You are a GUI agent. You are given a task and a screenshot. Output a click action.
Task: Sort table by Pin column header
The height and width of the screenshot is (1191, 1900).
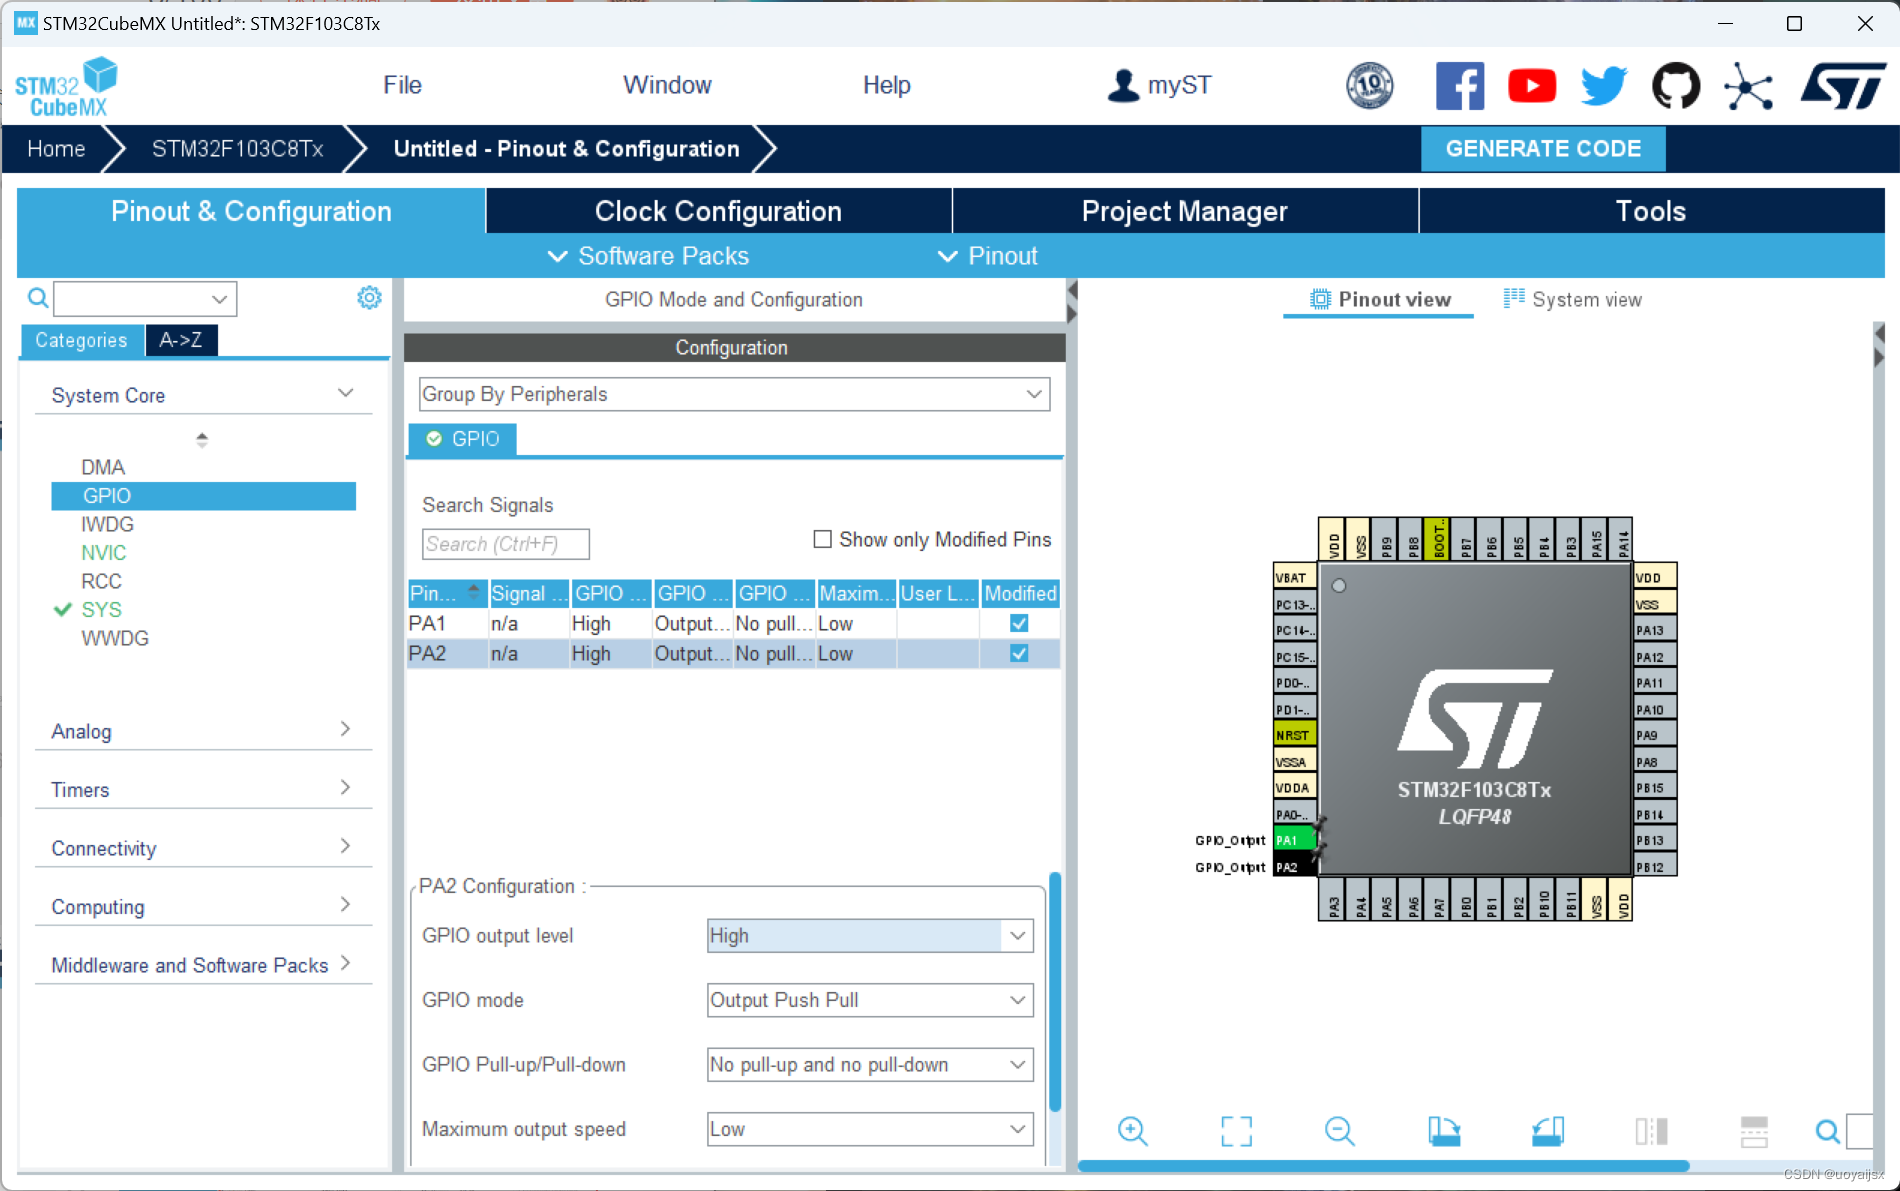(447, 593)
